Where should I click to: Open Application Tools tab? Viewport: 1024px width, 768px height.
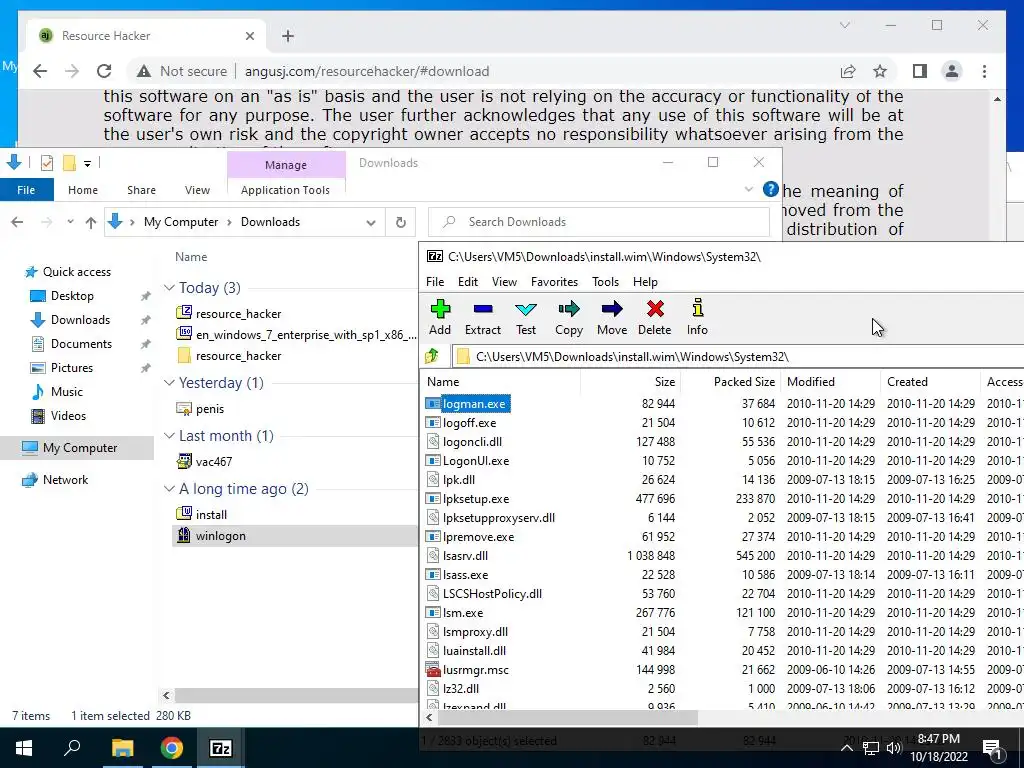point(285,190)
